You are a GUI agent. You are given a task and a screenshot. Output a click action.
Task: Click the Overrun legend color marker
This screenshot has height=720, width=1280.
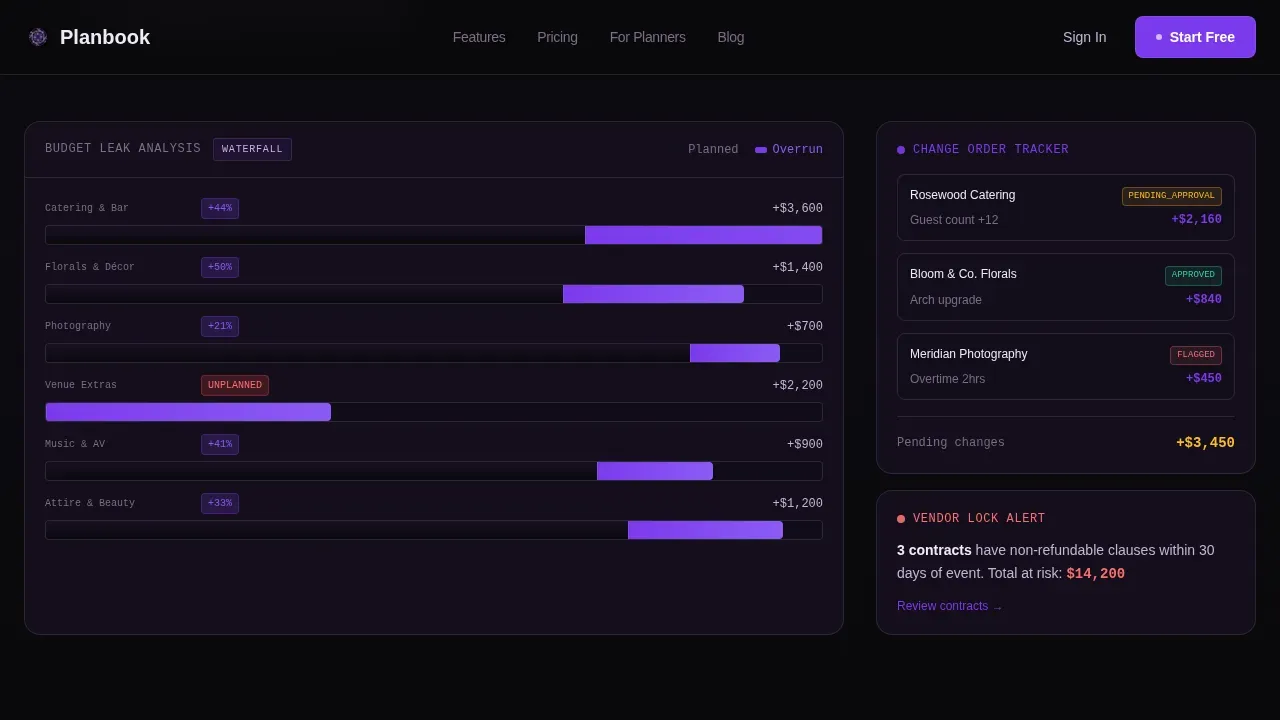point(761,150)
